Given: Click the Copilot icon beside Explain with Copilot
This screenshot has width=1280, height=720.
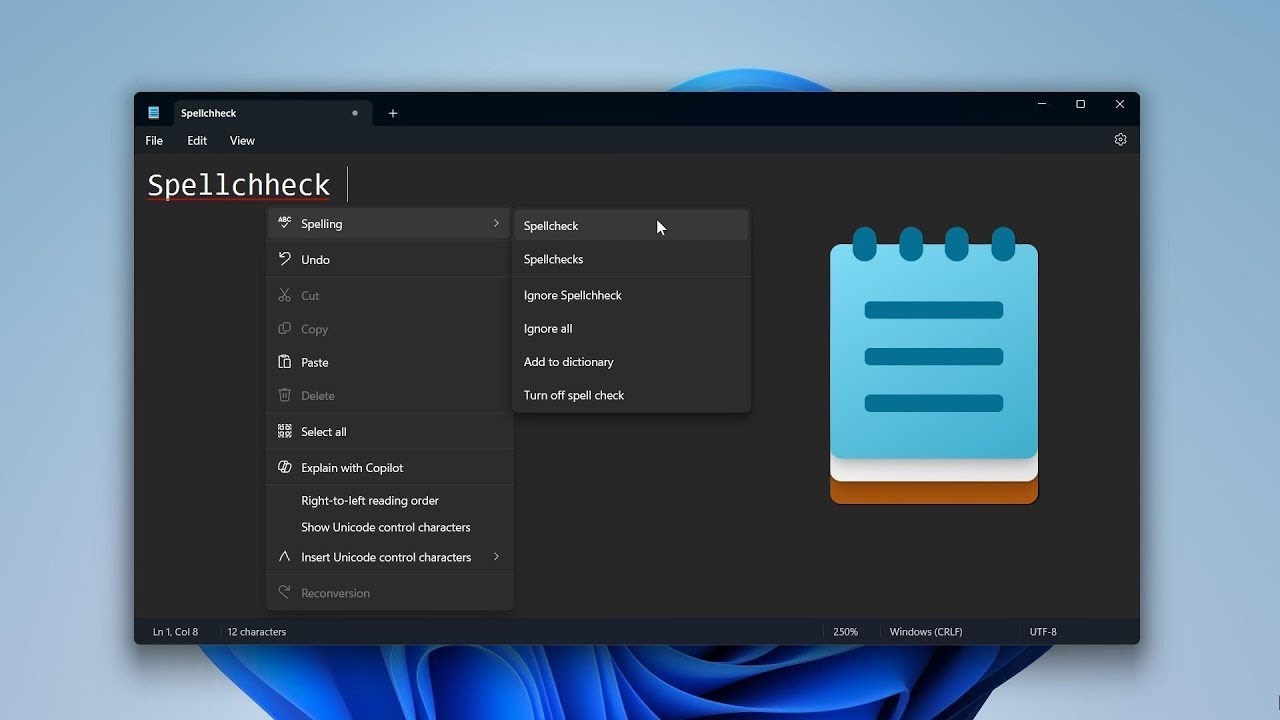Looking at the screenshot, I should tap(285, 467).
